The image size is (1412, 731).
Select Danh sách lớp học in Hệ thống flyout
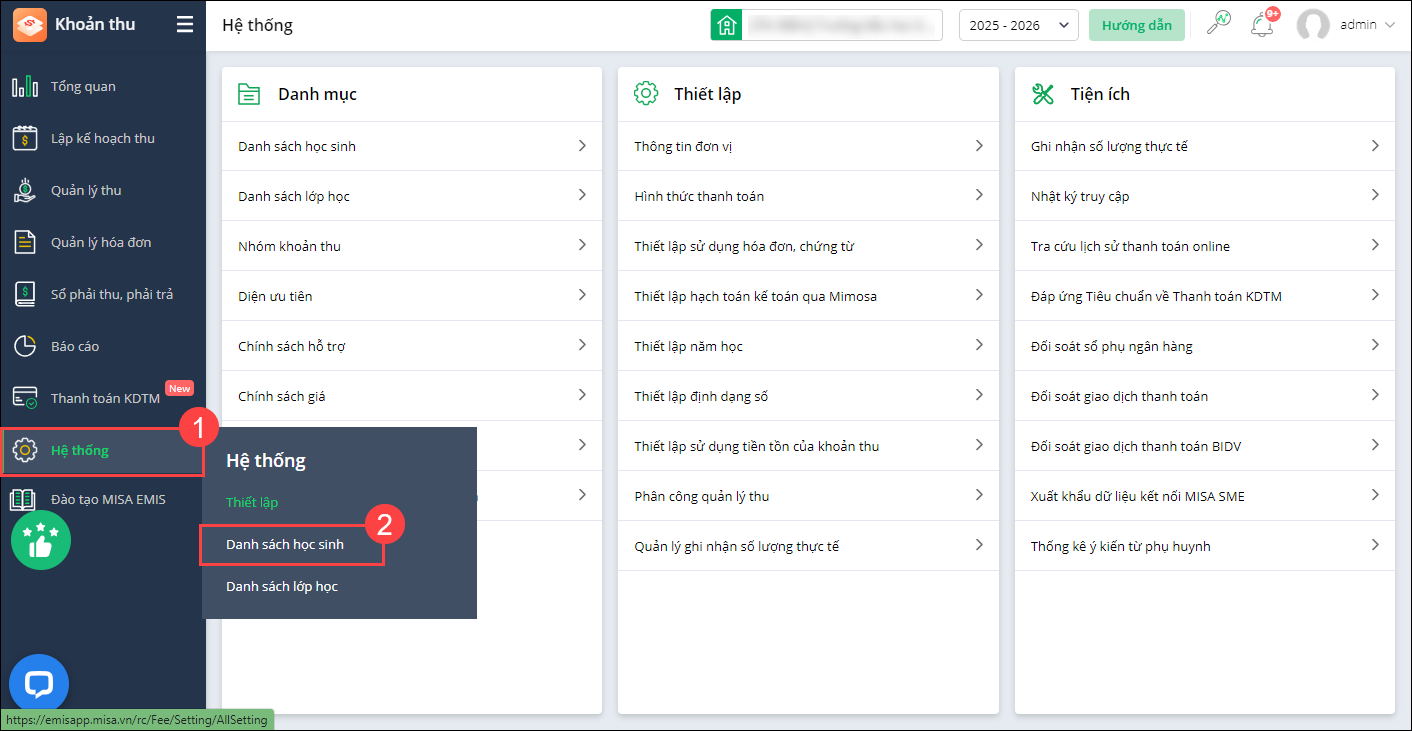point(282,587)
